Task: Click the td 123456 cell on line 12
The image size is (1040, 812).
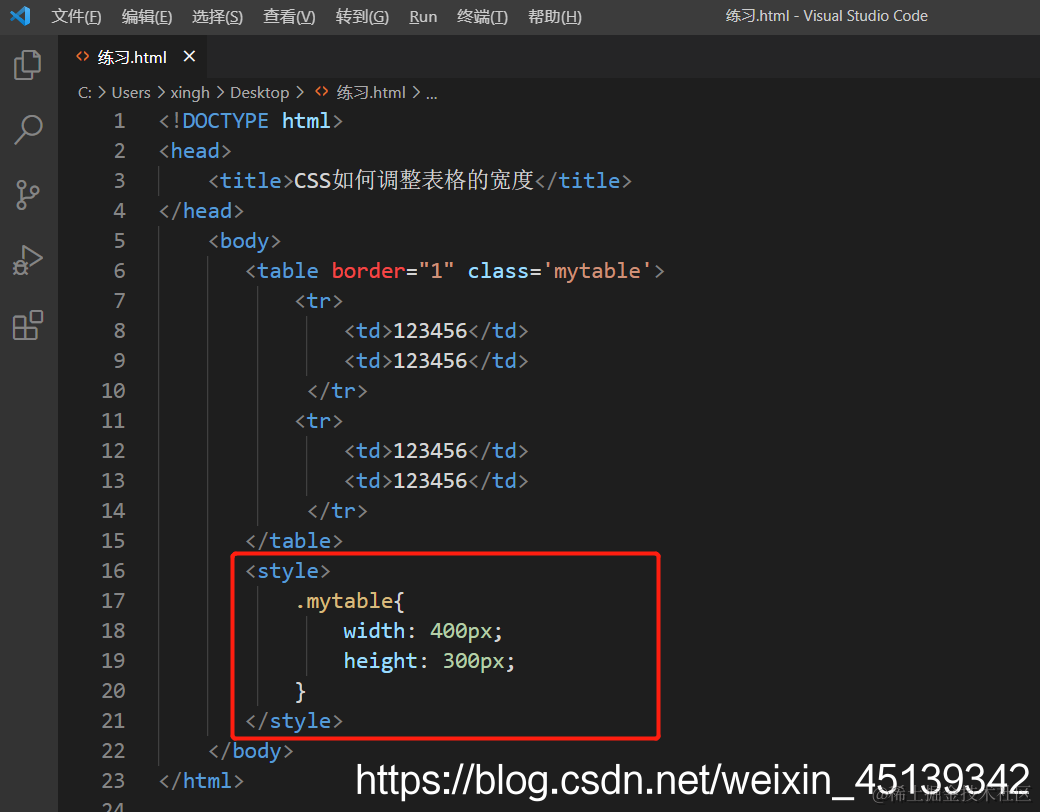Action: coord(436,450)
